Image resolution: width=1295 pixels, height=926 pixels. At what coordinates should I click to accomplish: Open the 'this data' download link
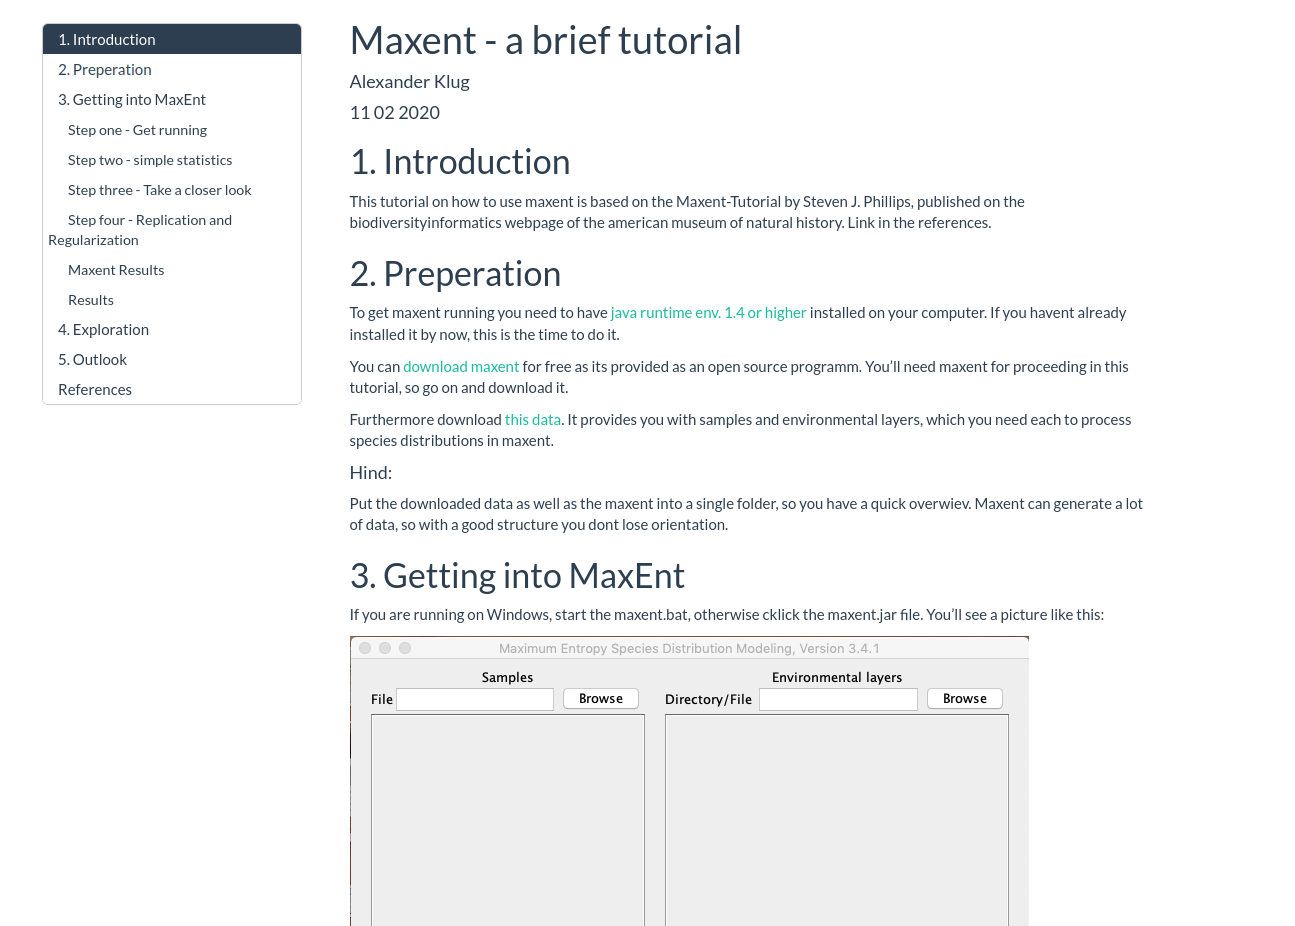pos(532,420)
